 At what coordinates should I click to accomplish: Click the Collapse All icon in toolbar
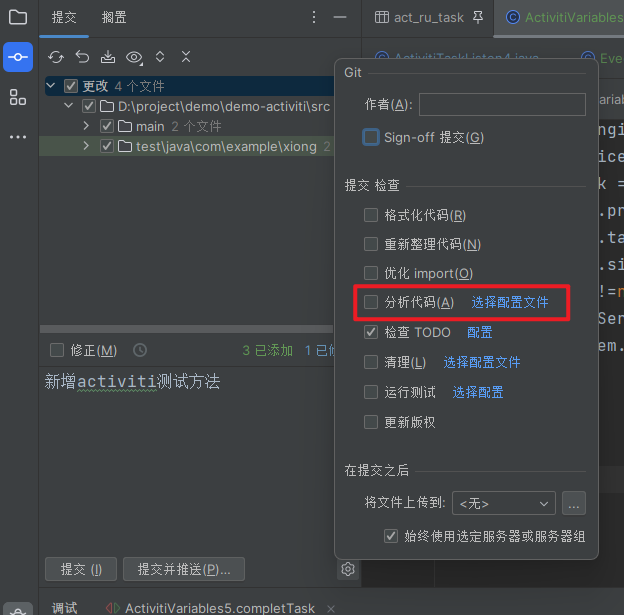(x=186, y=57)
